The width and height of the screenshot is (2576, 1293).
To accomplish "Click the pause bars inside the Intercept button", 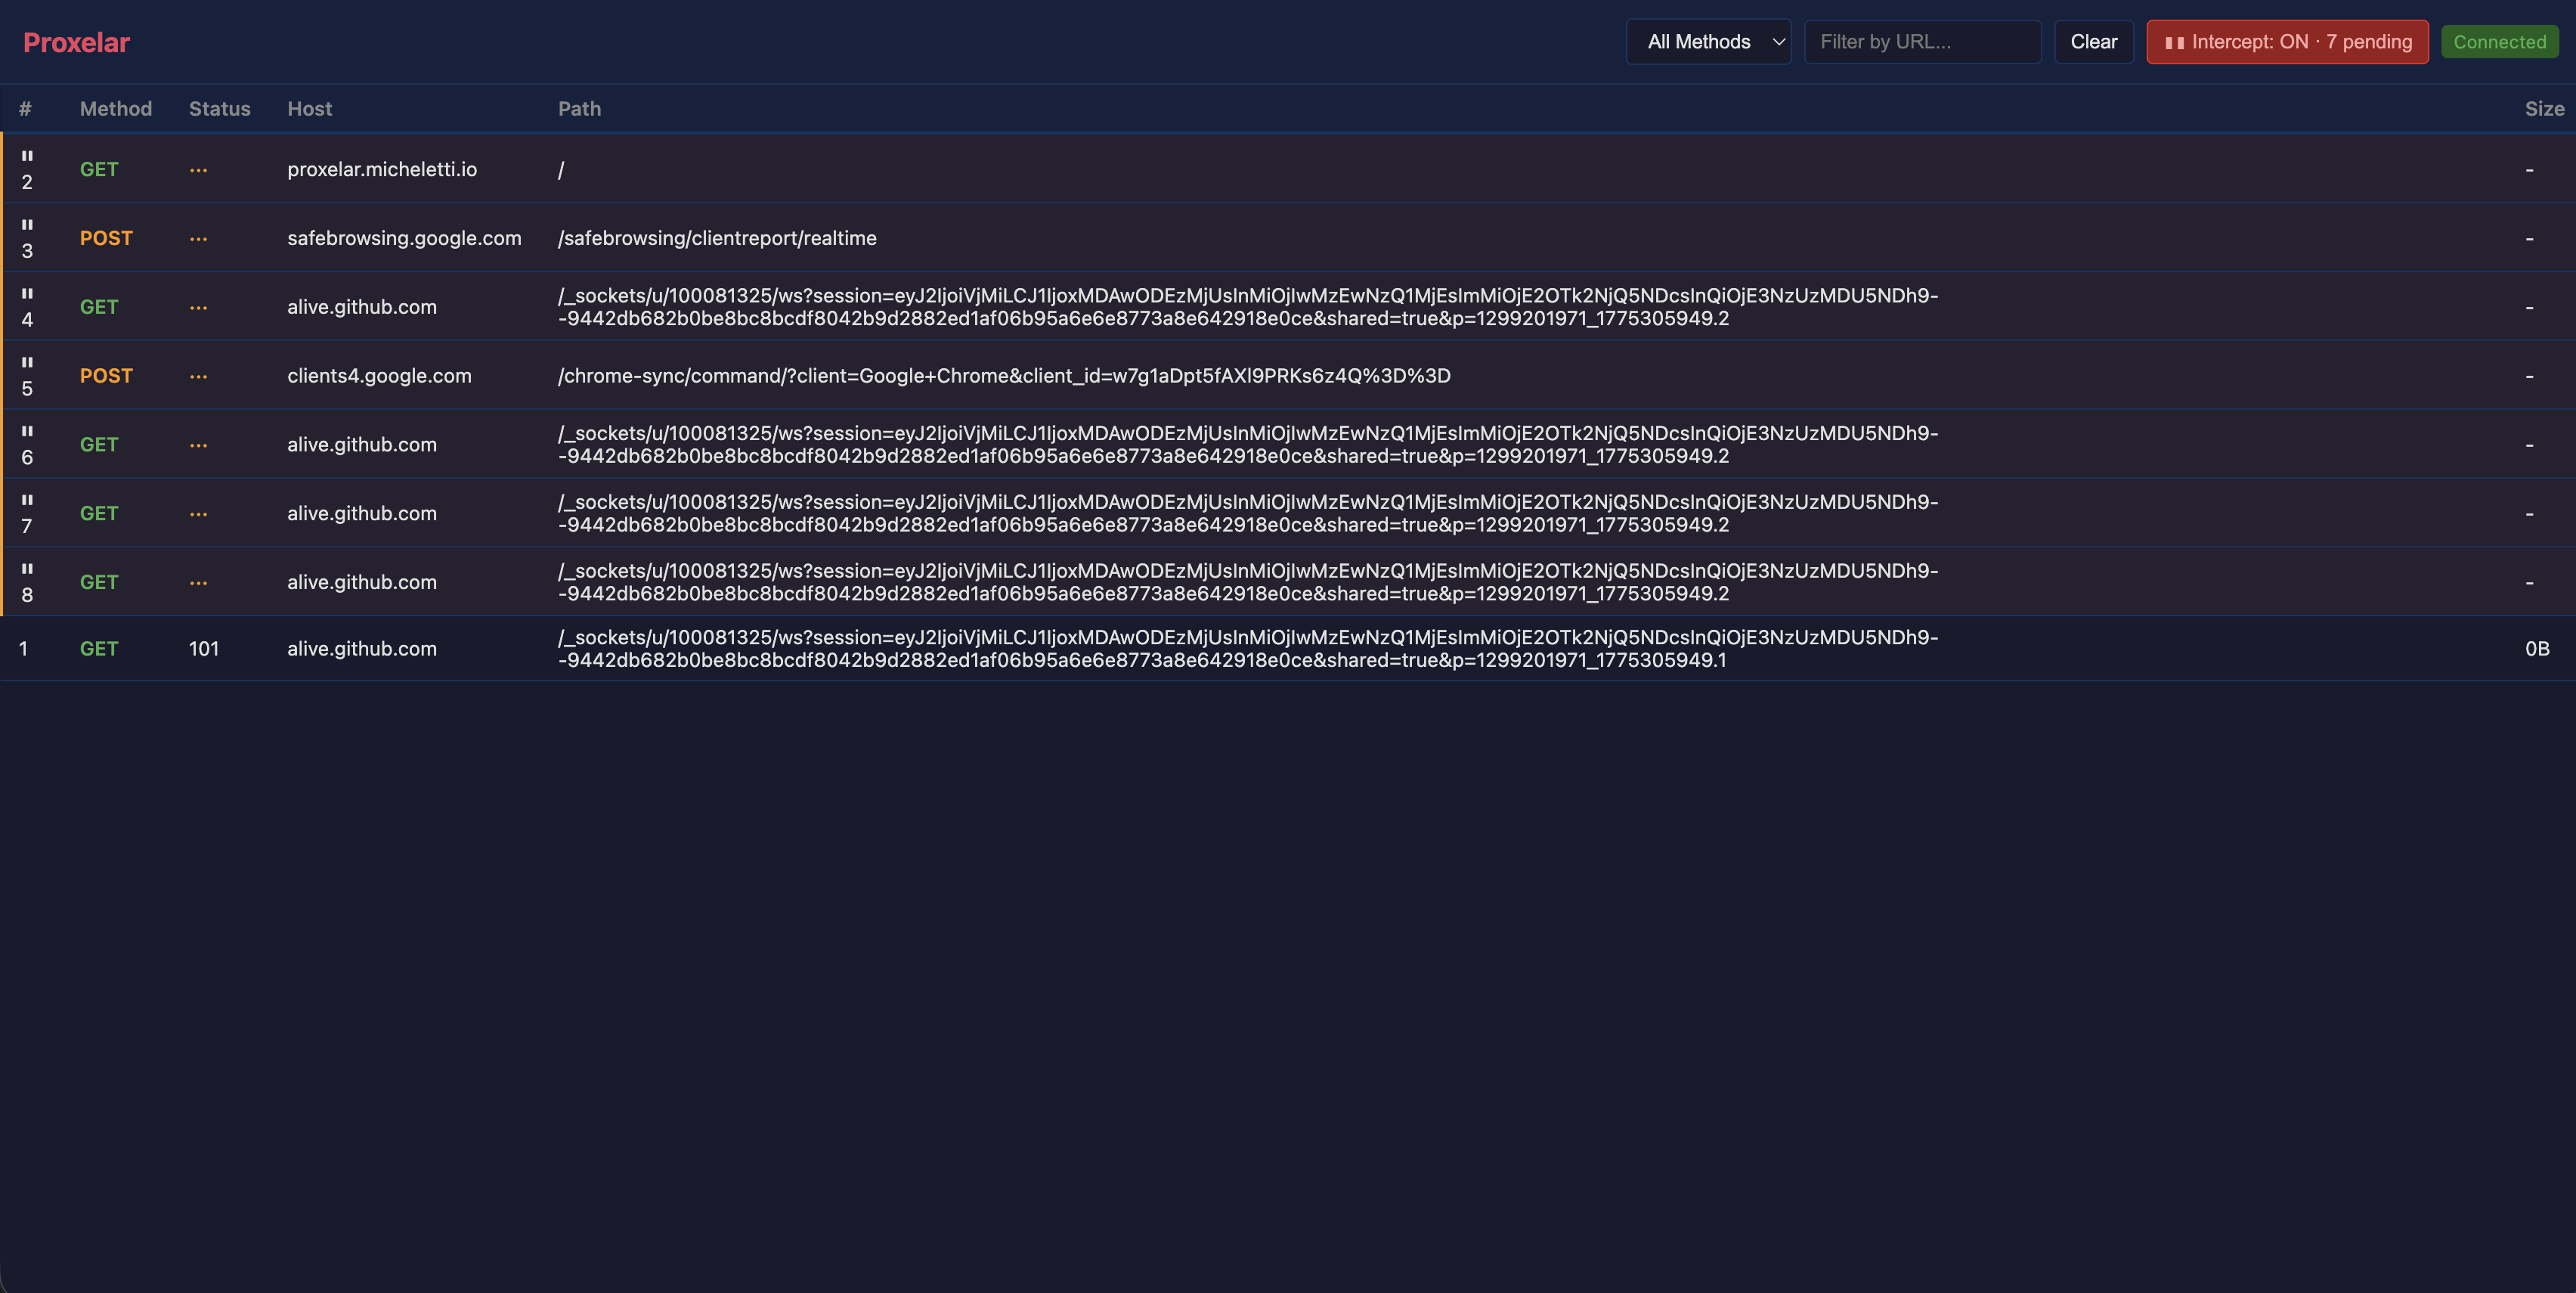I will click(2176, 42).
